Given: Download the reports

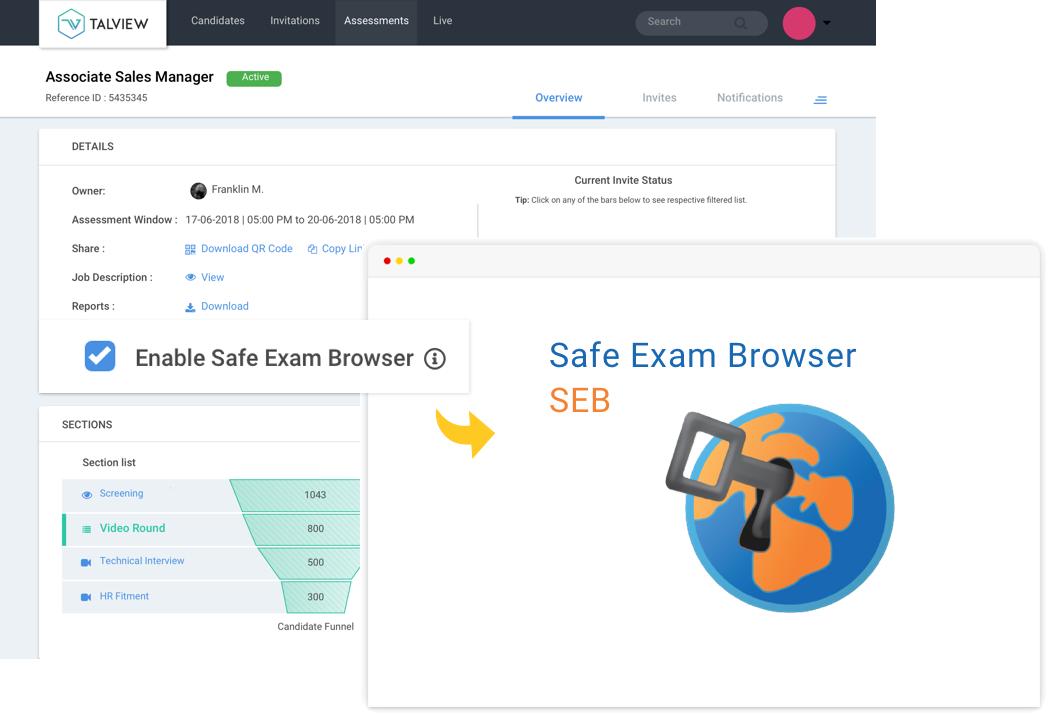Looking at the screenshot, I should (x=225, y=306).
